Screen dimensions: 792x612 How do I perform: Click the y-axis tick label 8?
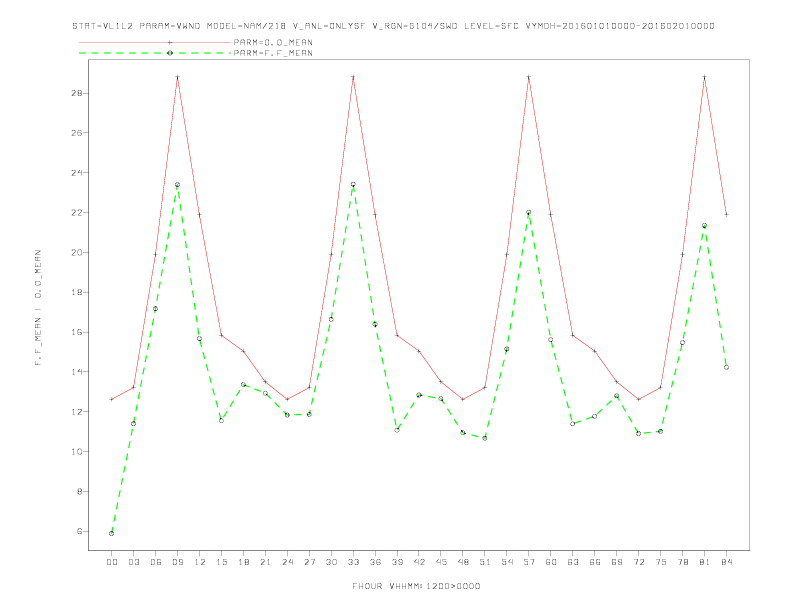pos(80,491)
